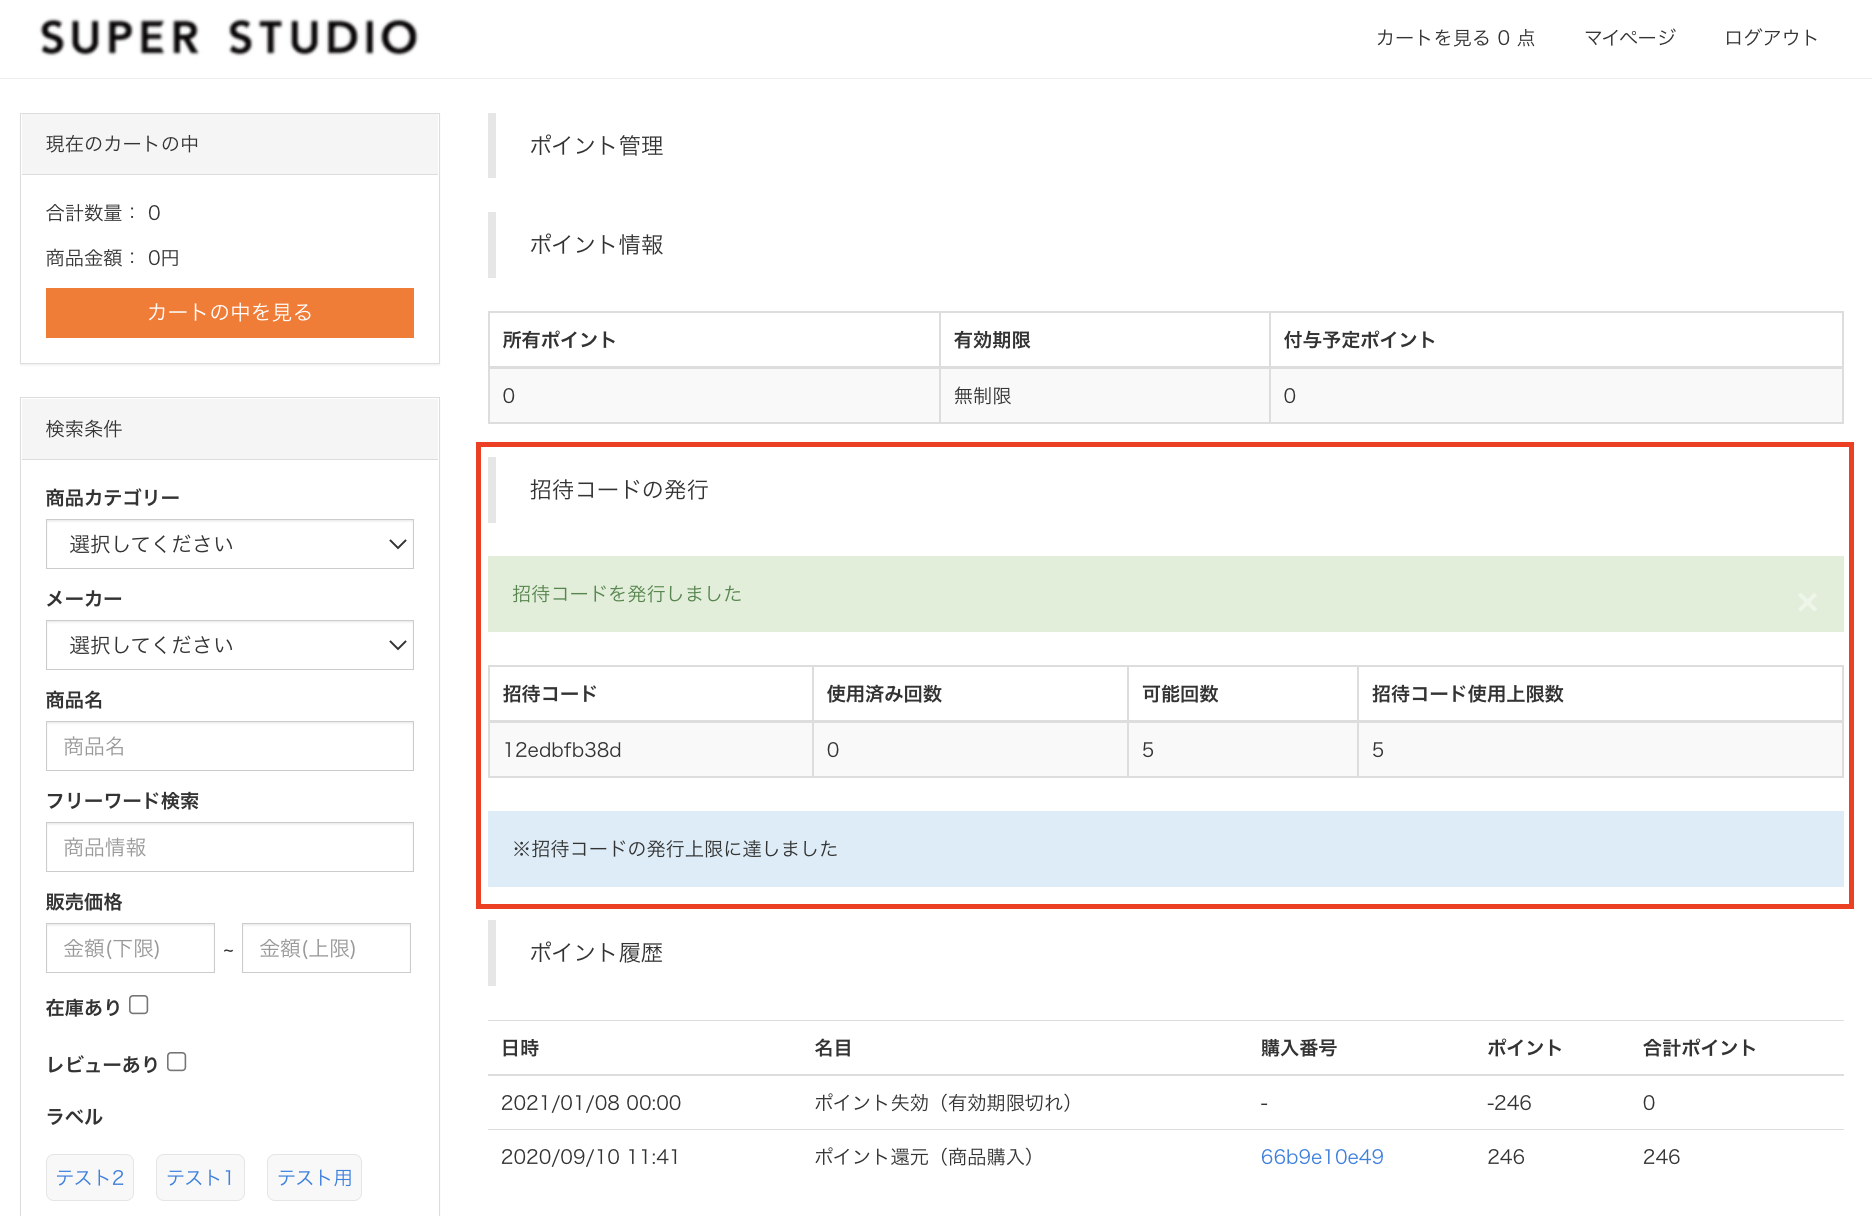Focus the フリーワード検索 input field
Viewport: 1872px width, 1216px height.
(x=230, y=847)
